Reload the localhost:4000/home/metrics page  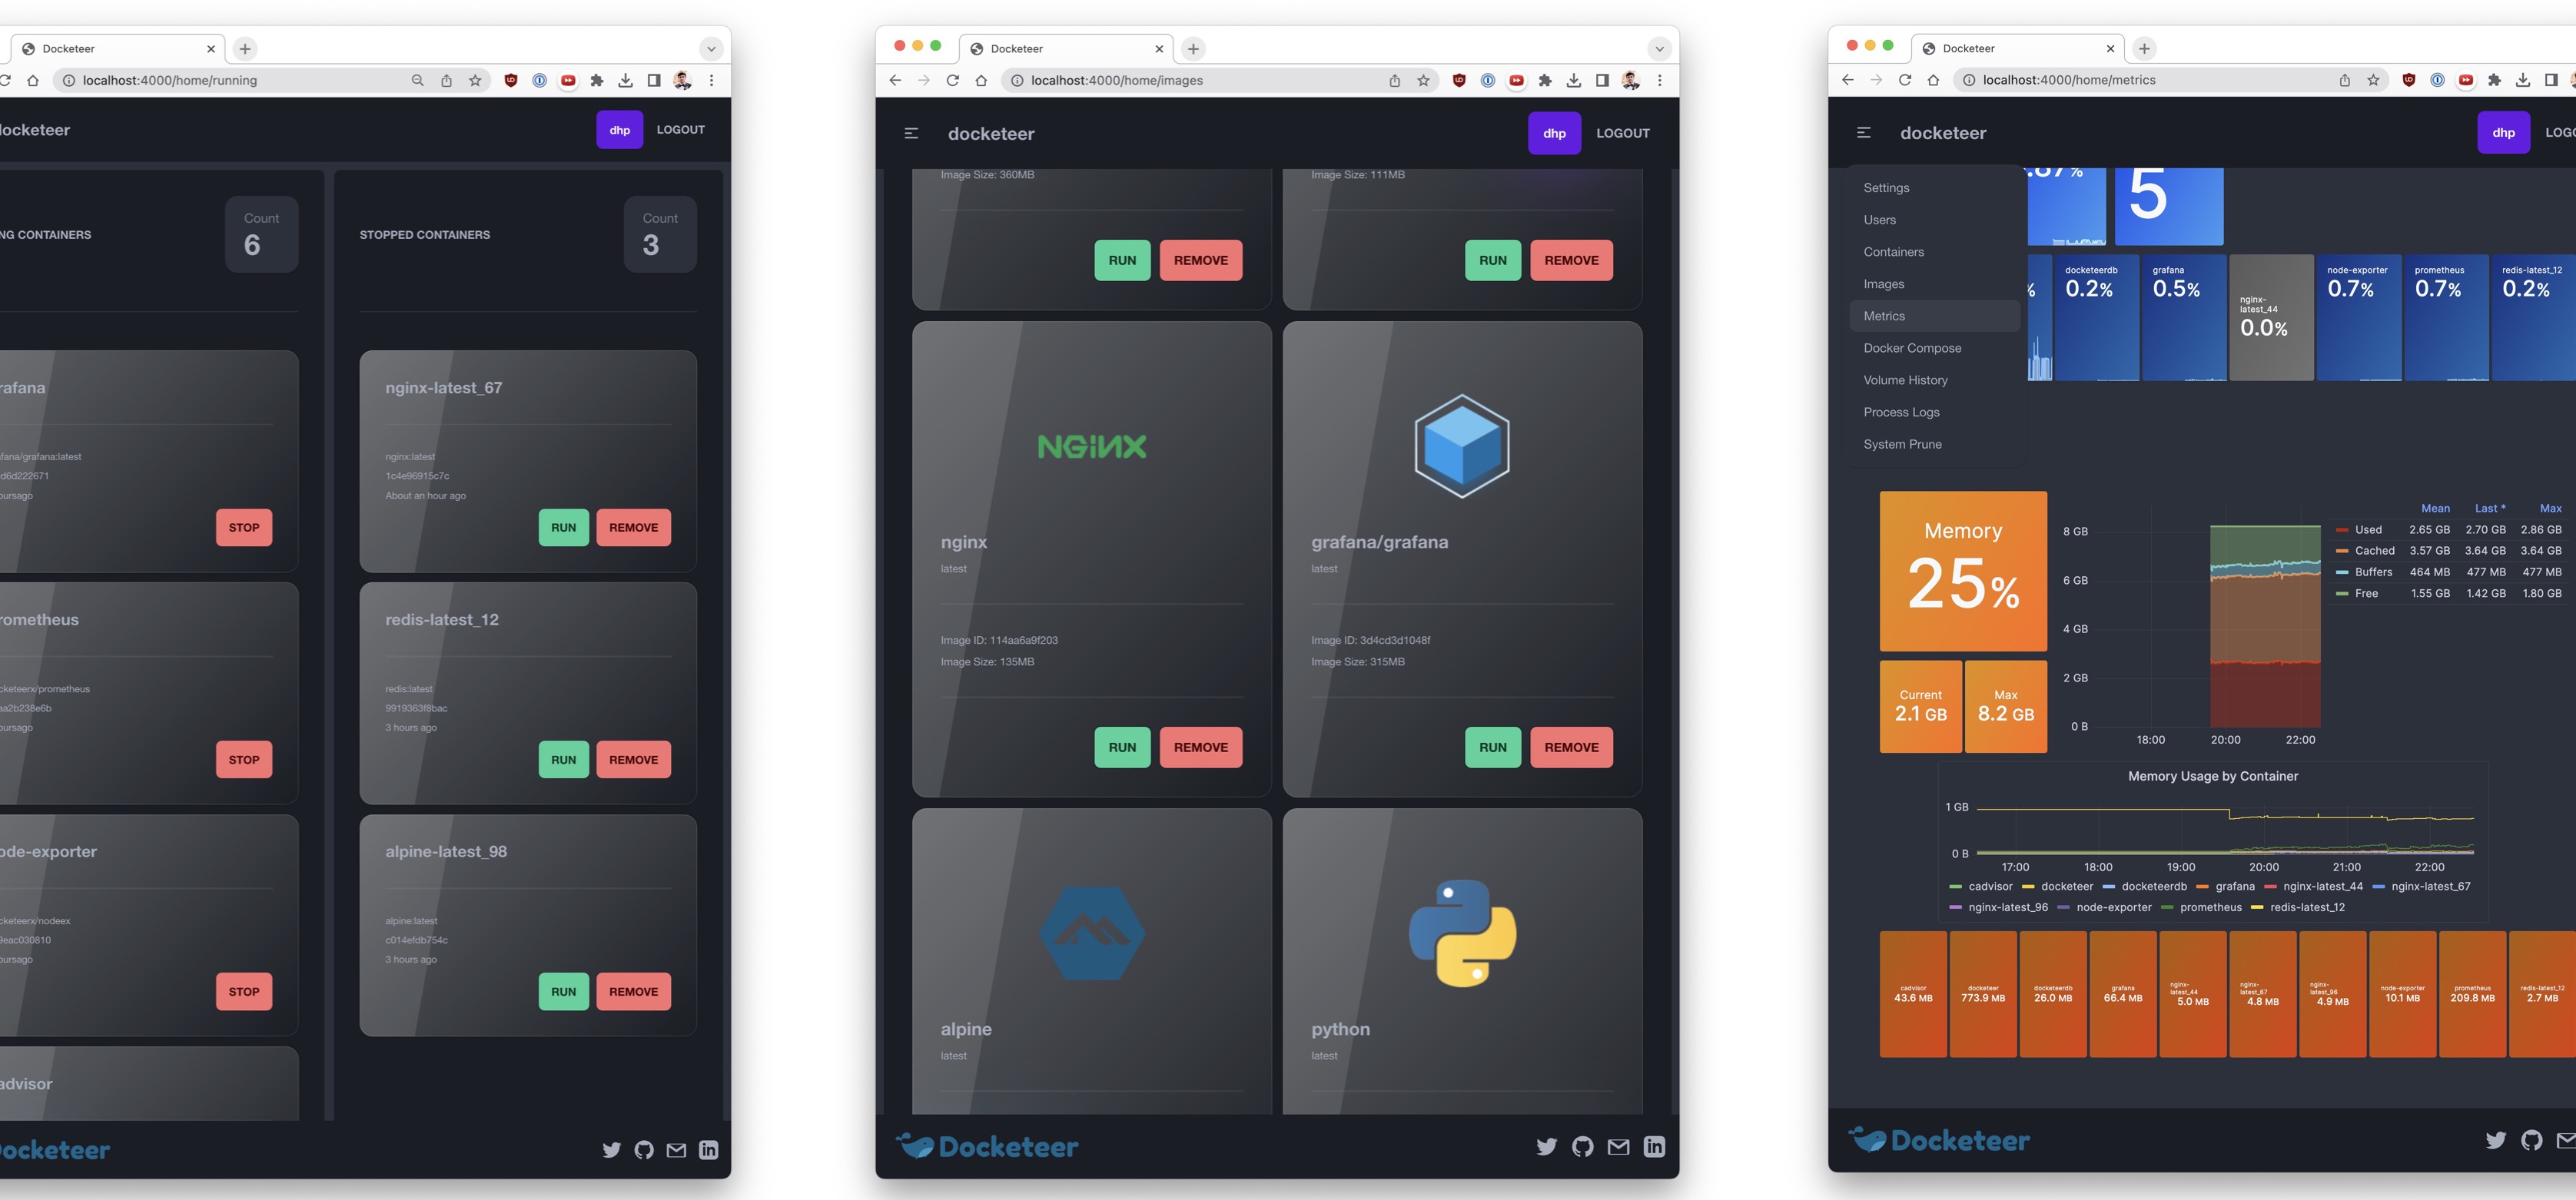point(1904,80)
